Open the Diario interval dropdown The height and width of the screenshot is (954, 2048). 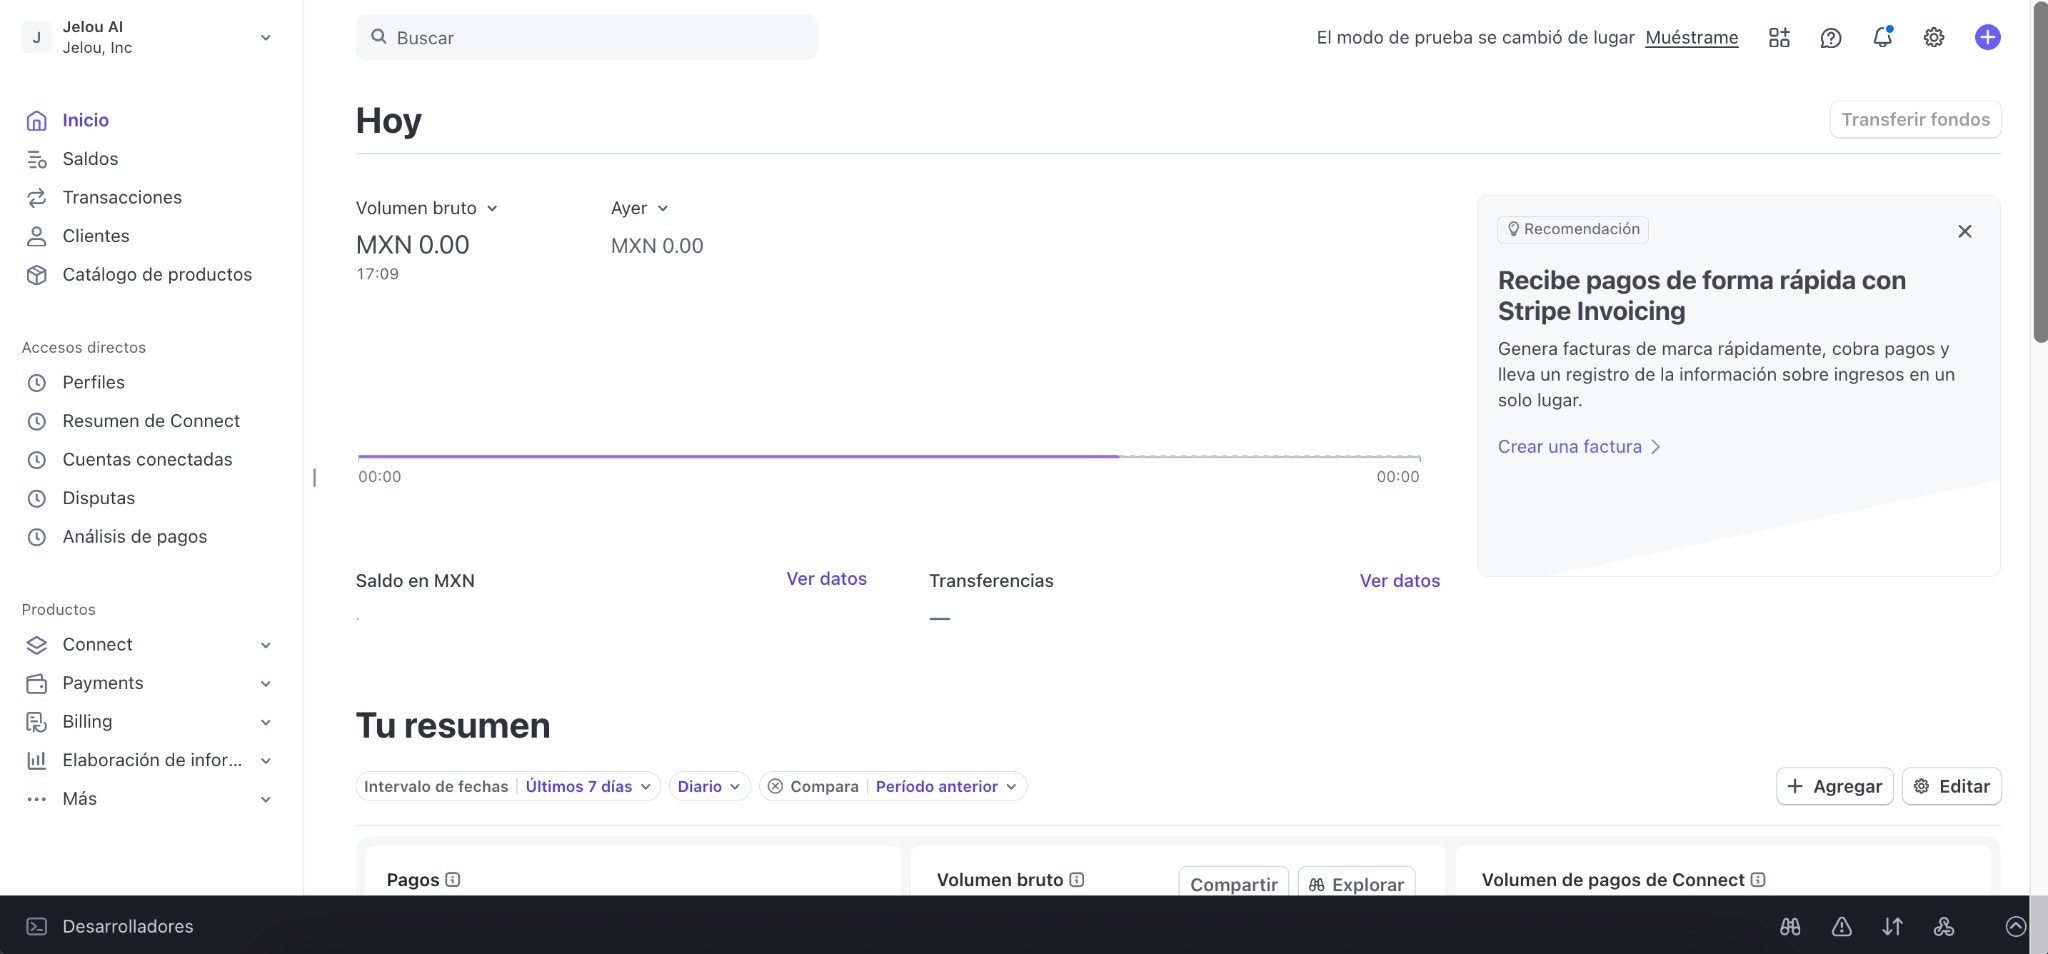point(708,786)
